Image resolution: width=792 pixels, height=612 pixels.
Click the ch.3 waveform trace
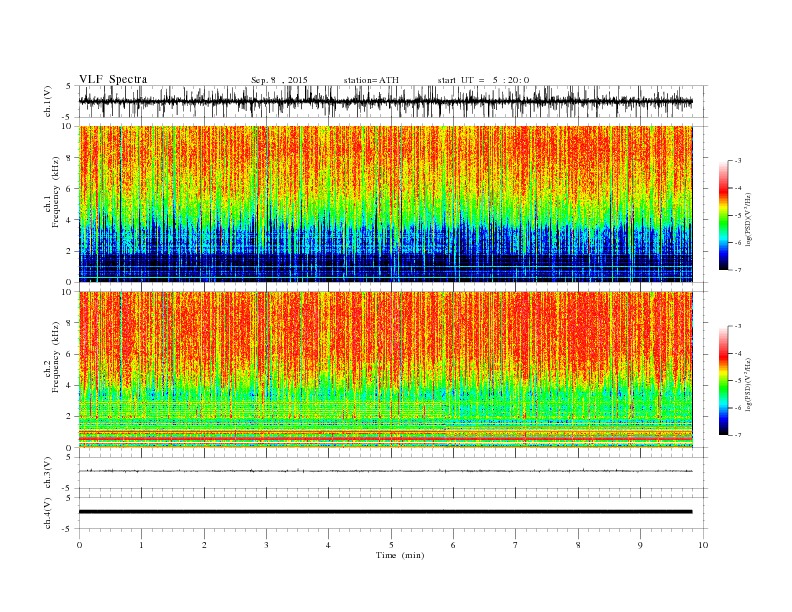(385, 471)
